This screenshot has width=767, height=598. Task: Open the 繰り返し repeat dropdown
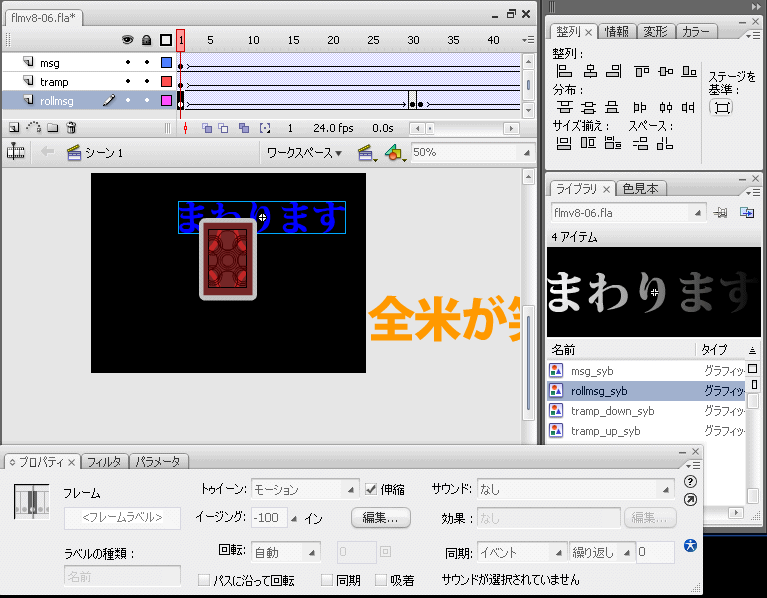coord(602,552)
